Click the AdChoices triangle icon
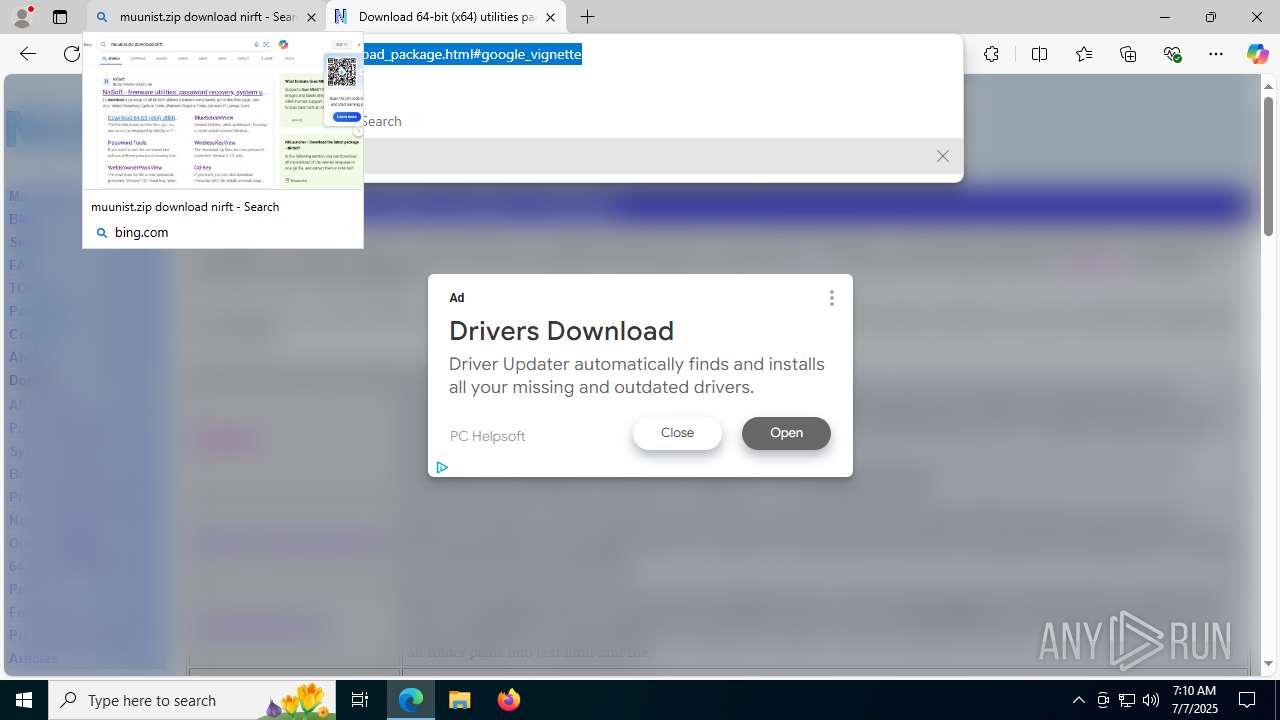The height and width of the screenshot is (720, 1280). [x=441, y=467]
